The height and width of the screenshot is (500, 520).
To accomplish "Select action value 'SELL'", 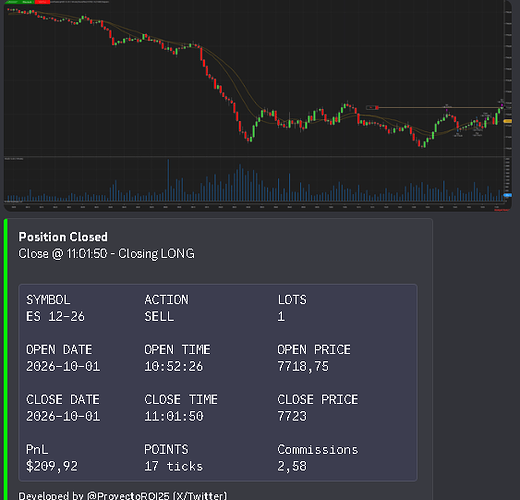I will 159,316.
